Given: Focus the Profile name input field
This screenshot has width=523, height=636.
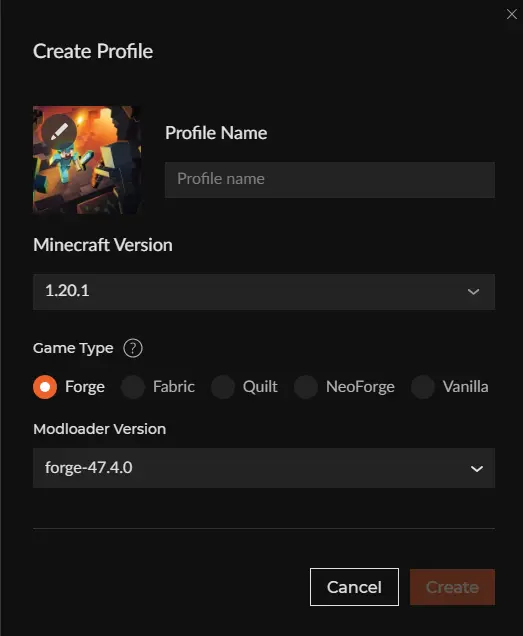Looking at the screenshot, I should (x=329, y=180).
